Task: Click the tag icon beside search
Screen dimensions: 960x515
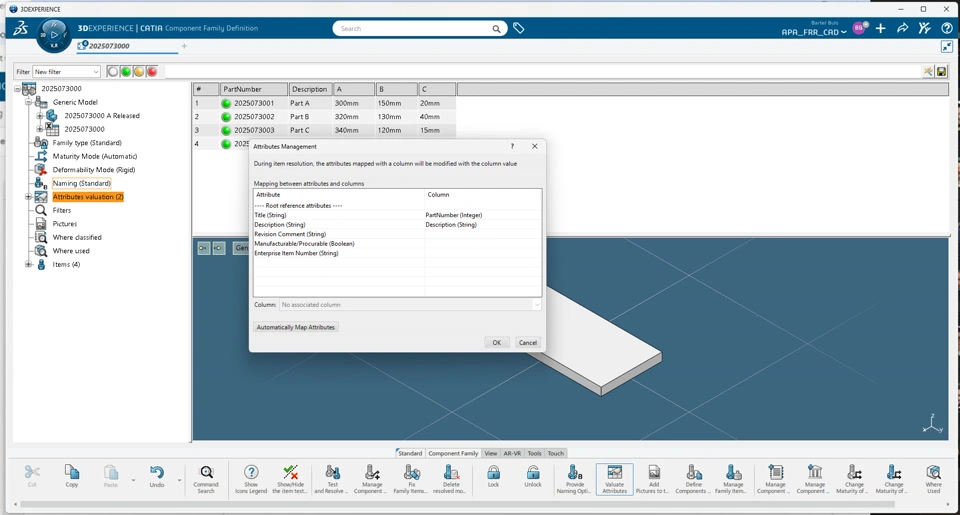Action: [519, 28]
